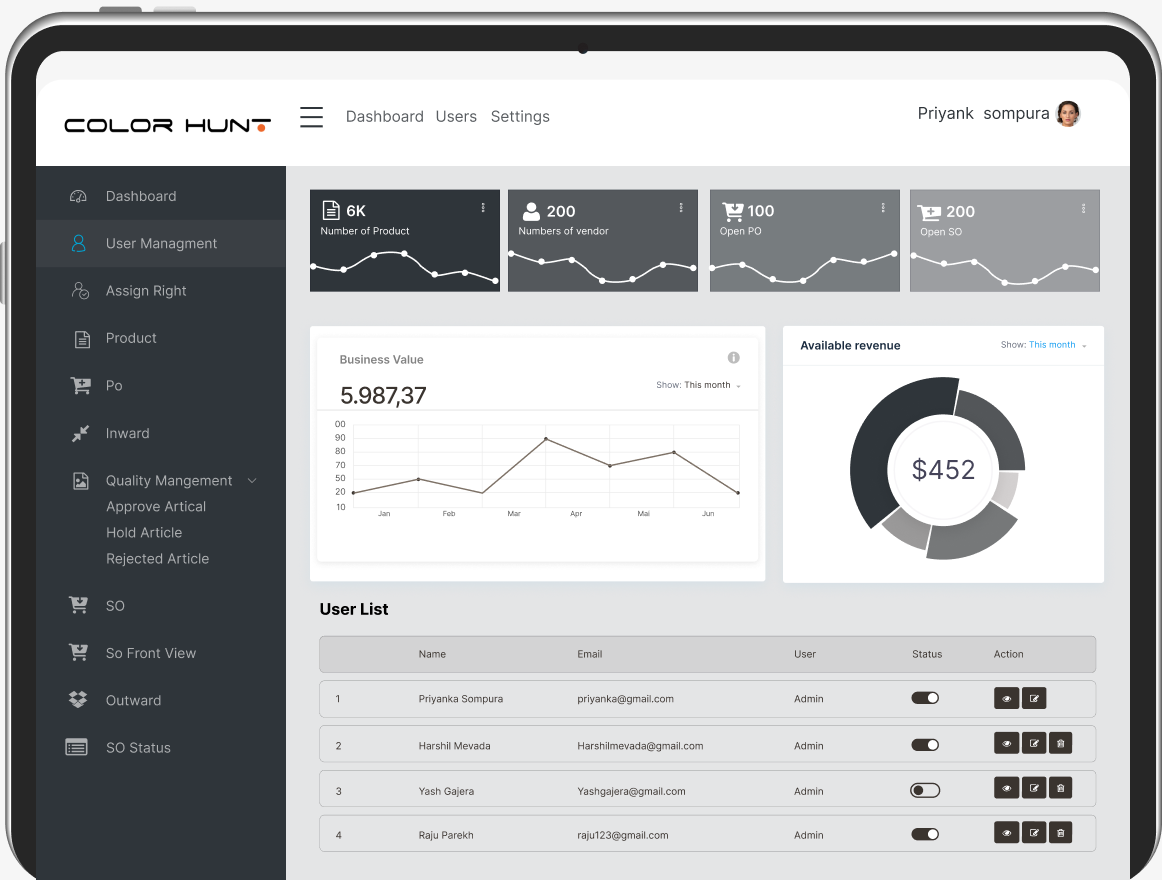Click the Business Value info icon

point(734,358)
